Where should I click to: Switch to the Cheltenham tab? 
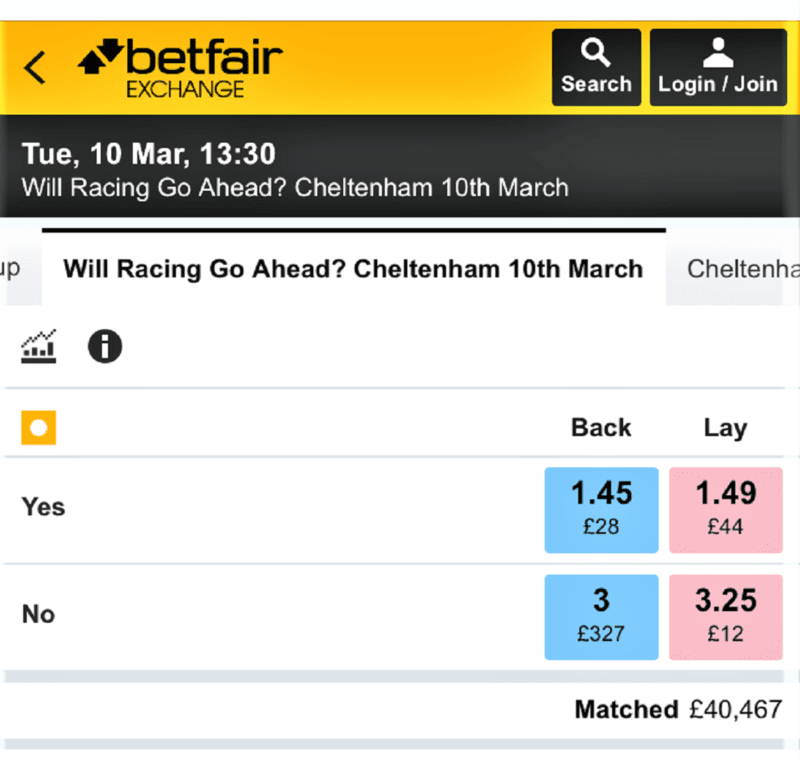pyautogui.click(x=740, y=269)
